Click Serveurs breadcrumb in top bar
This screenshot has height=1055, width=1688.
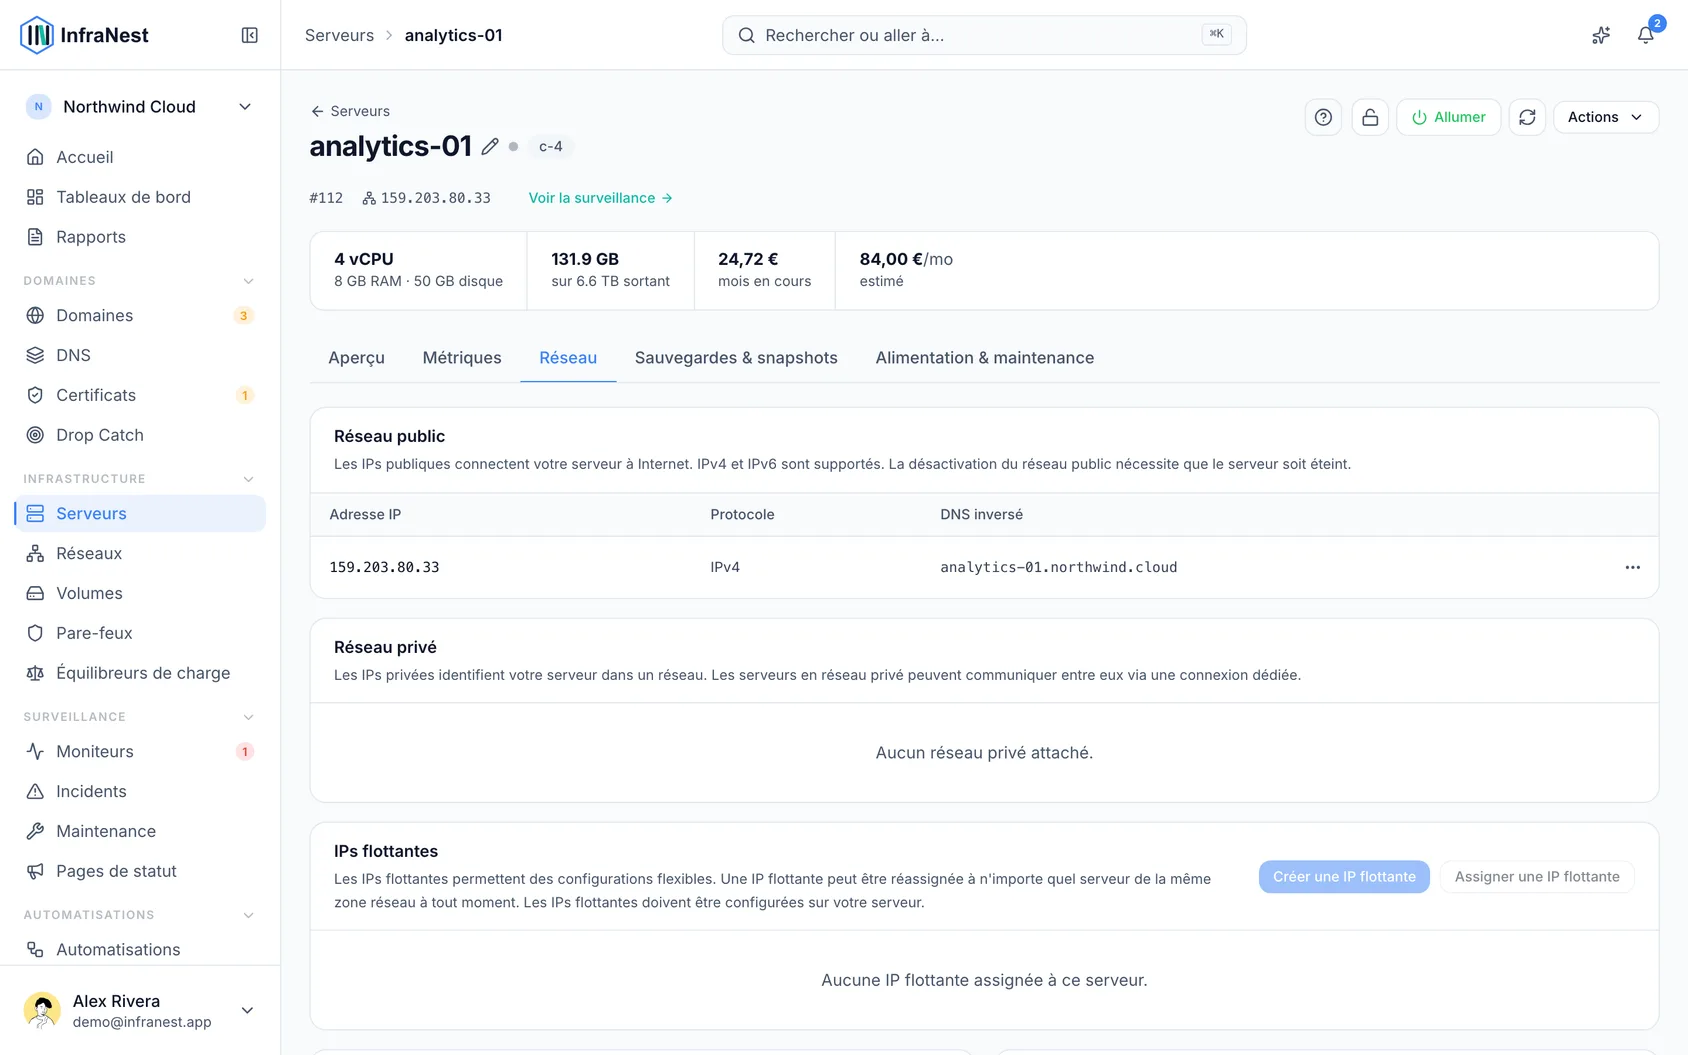pyautogui.click(x=339, y=35)
